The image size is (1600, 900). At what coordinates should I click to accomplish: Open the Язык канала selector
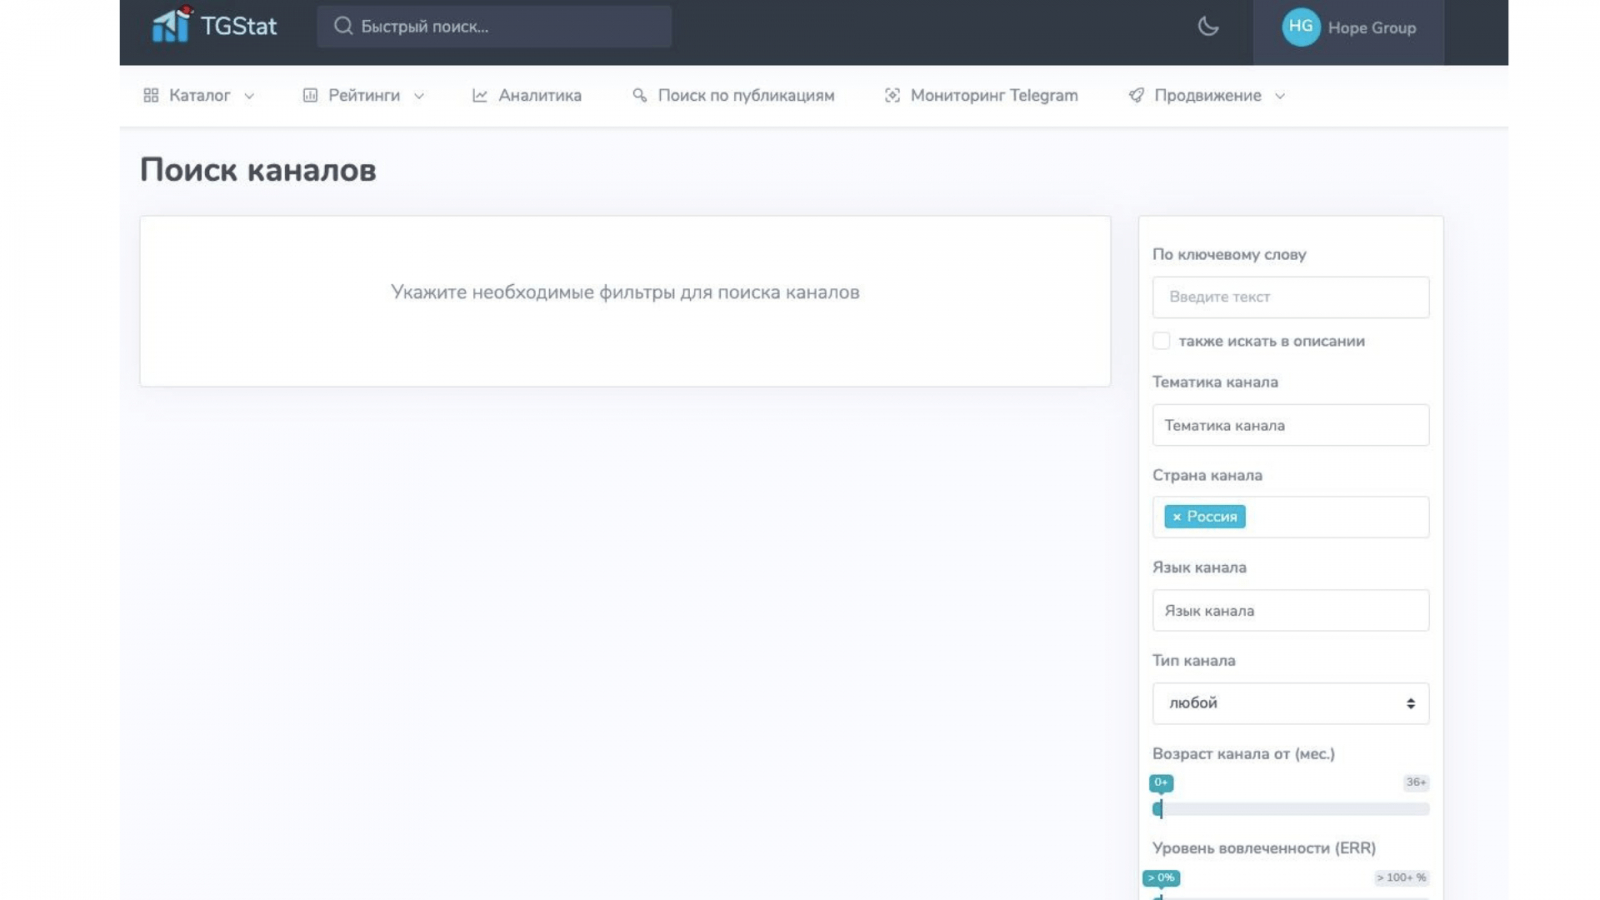coord(1291,610)
